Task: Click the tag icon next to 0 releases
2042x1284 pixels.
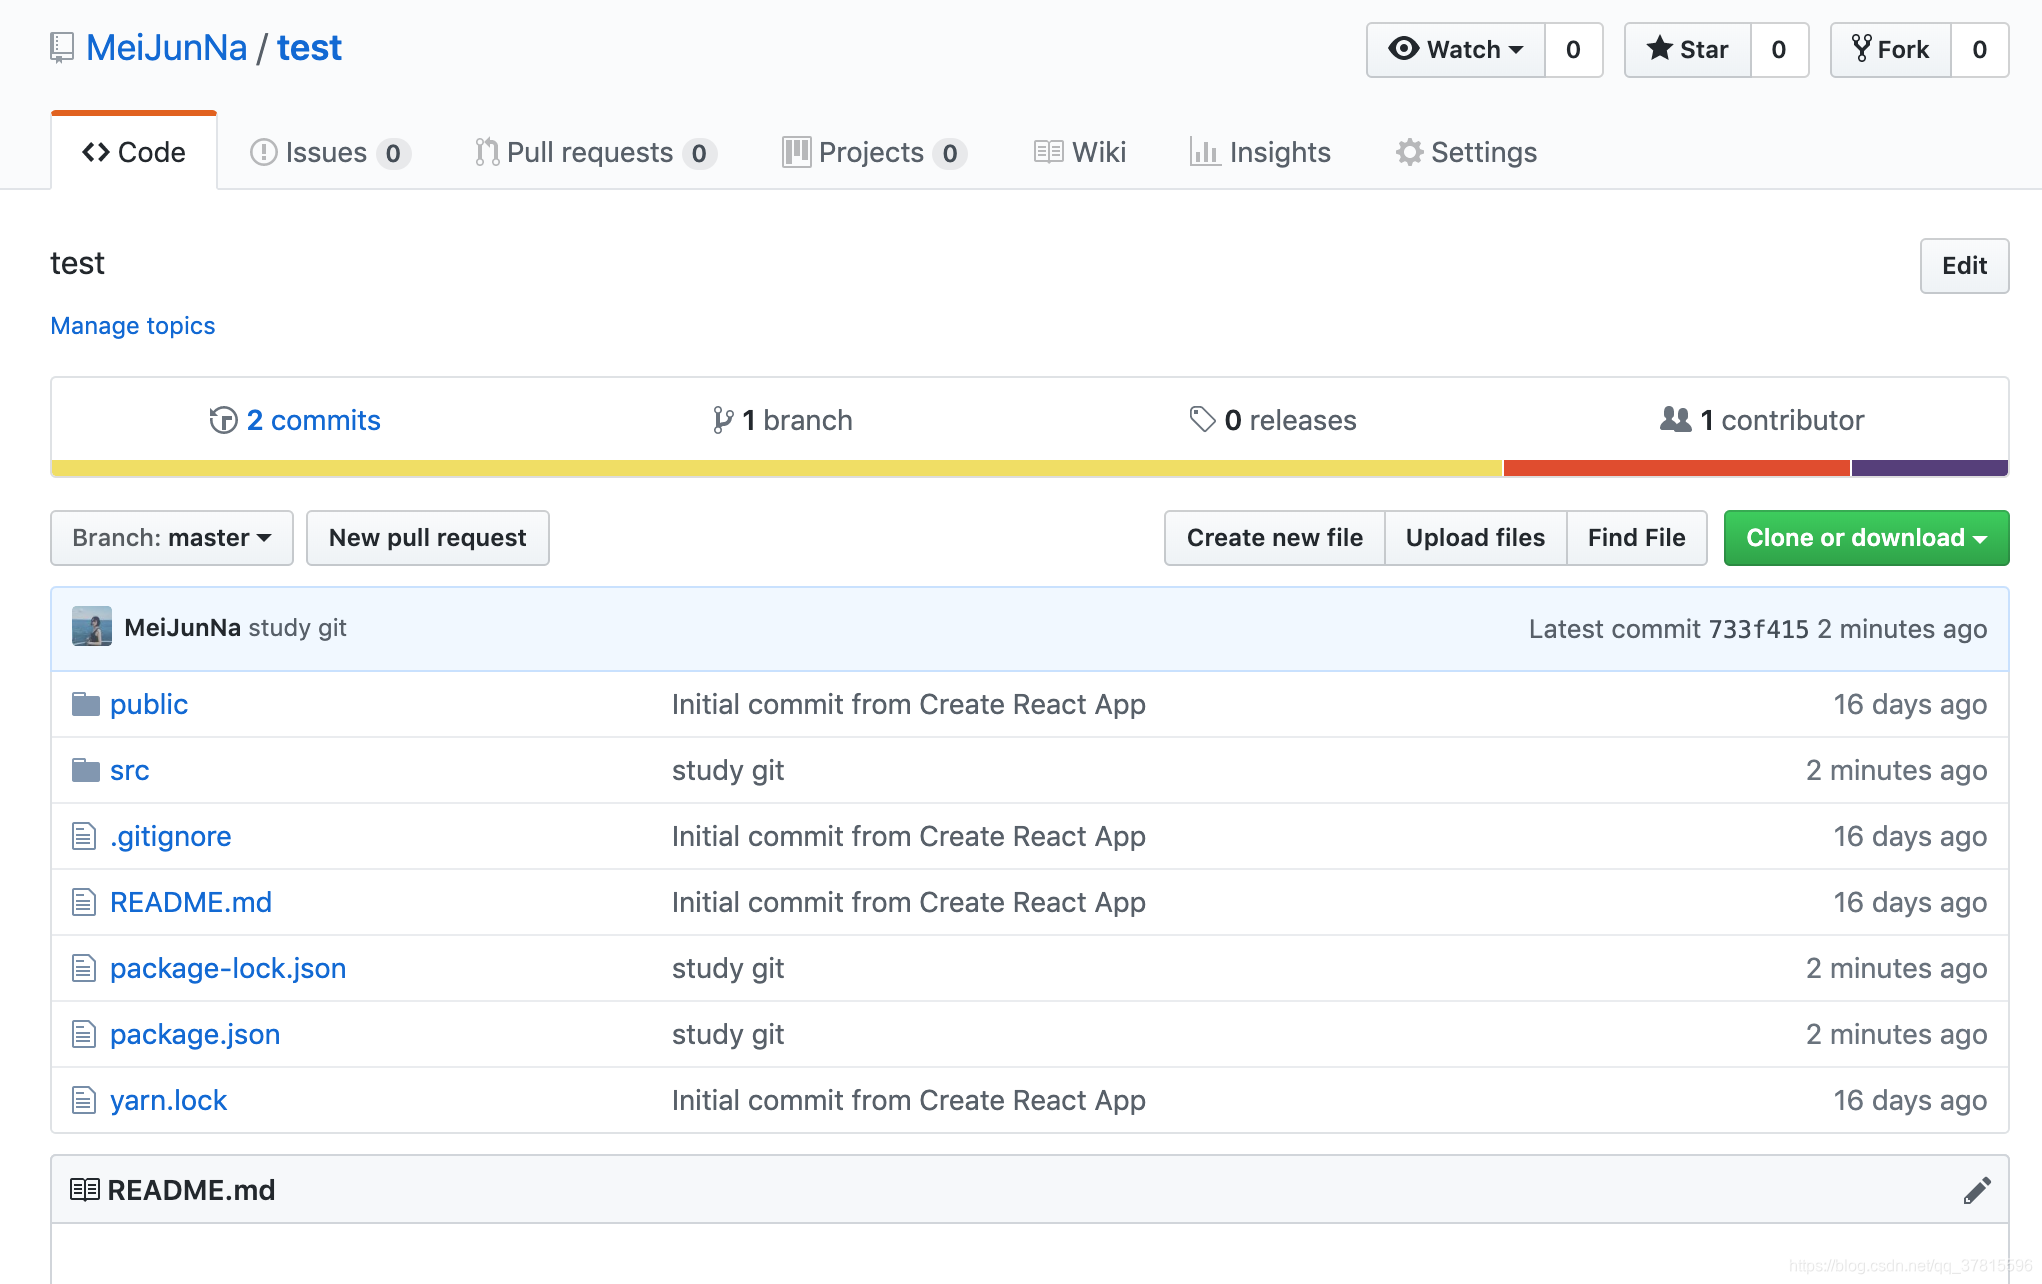Action: tap(1202, 419)
